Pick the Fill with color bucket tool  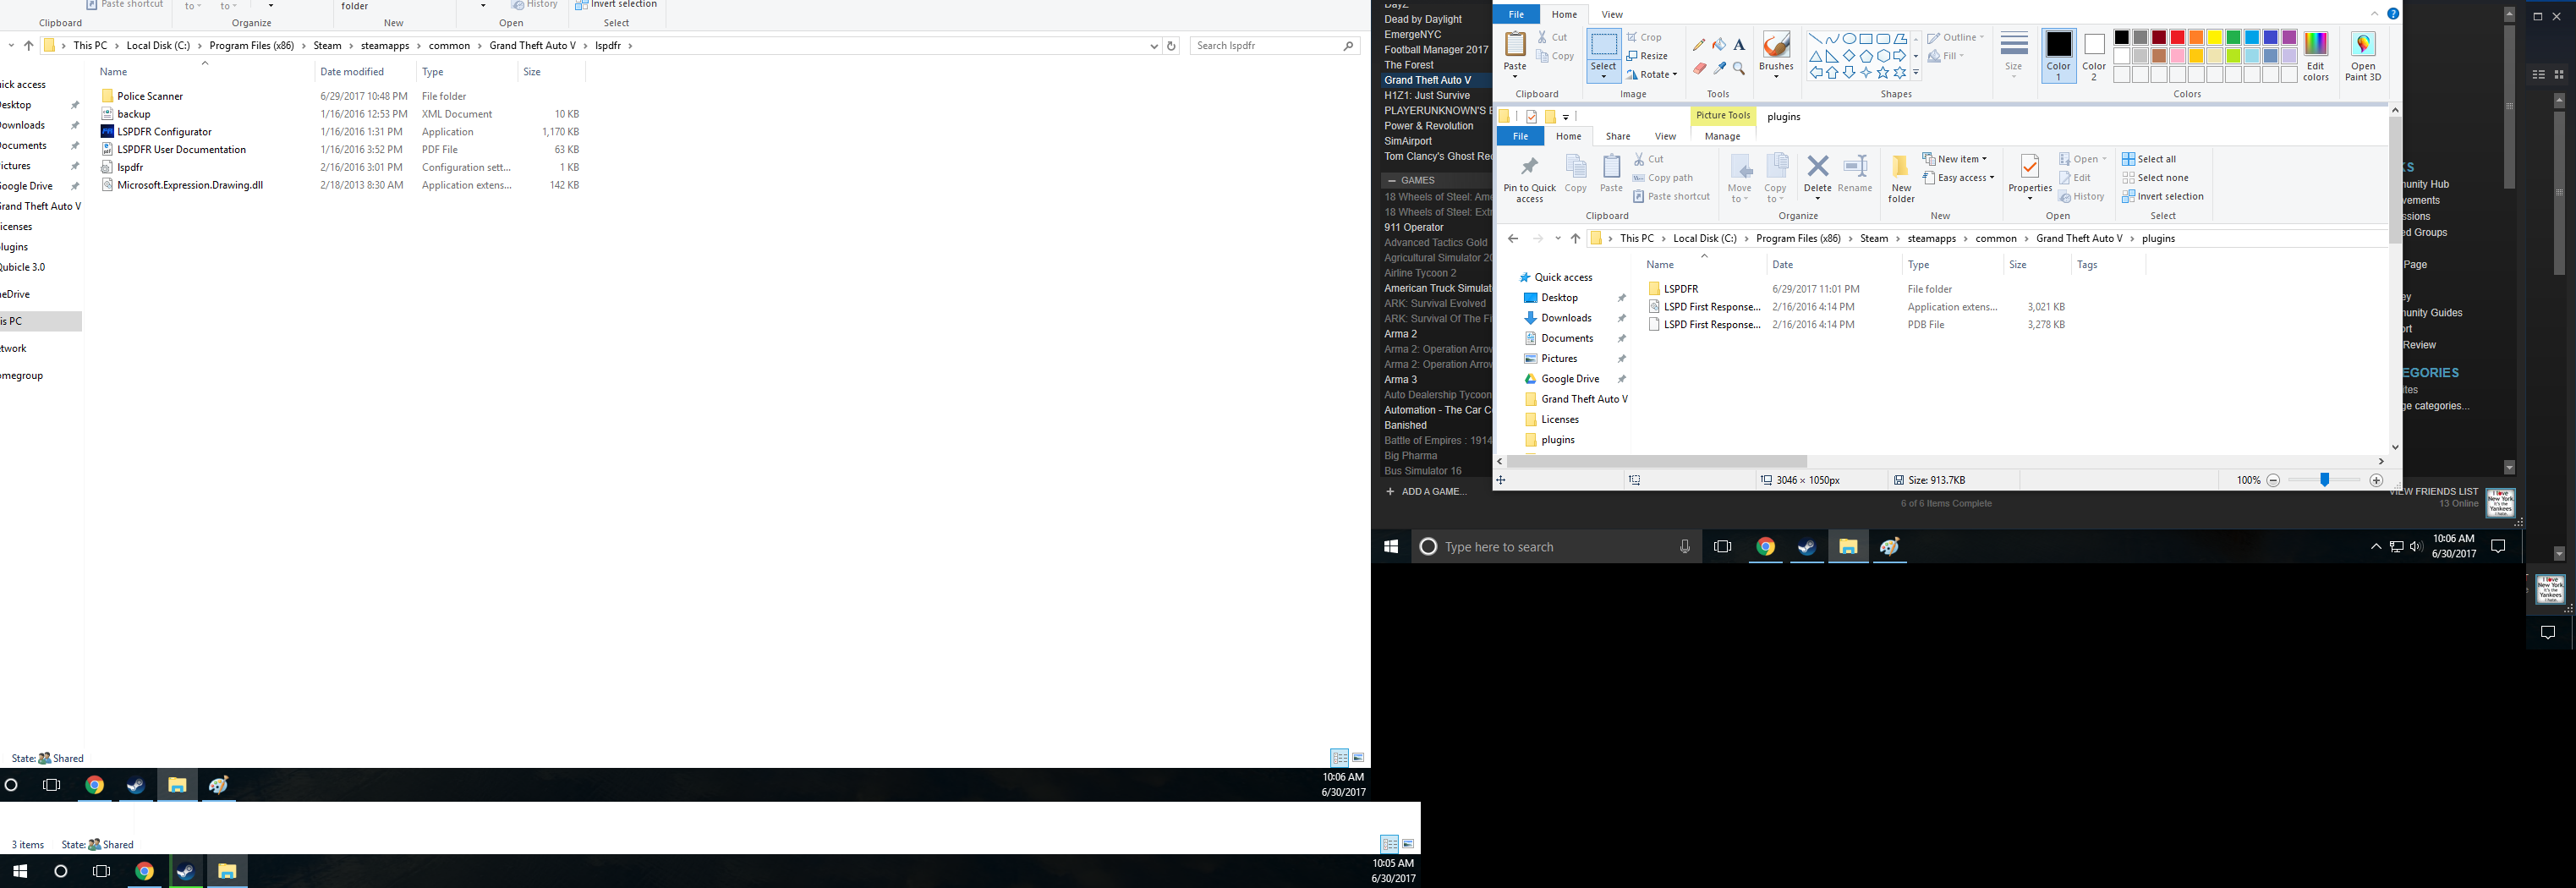click(x=1719, y=45)
